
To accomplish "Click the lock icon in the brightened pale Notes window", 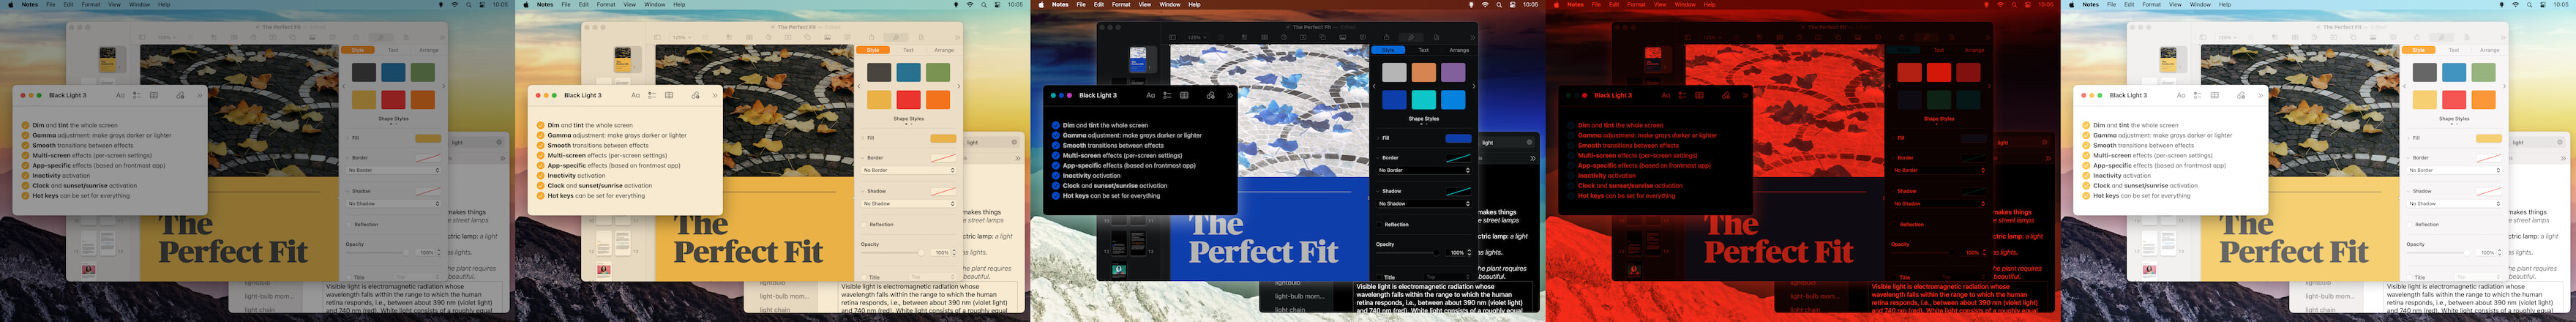I will (x=2240, y=95).
